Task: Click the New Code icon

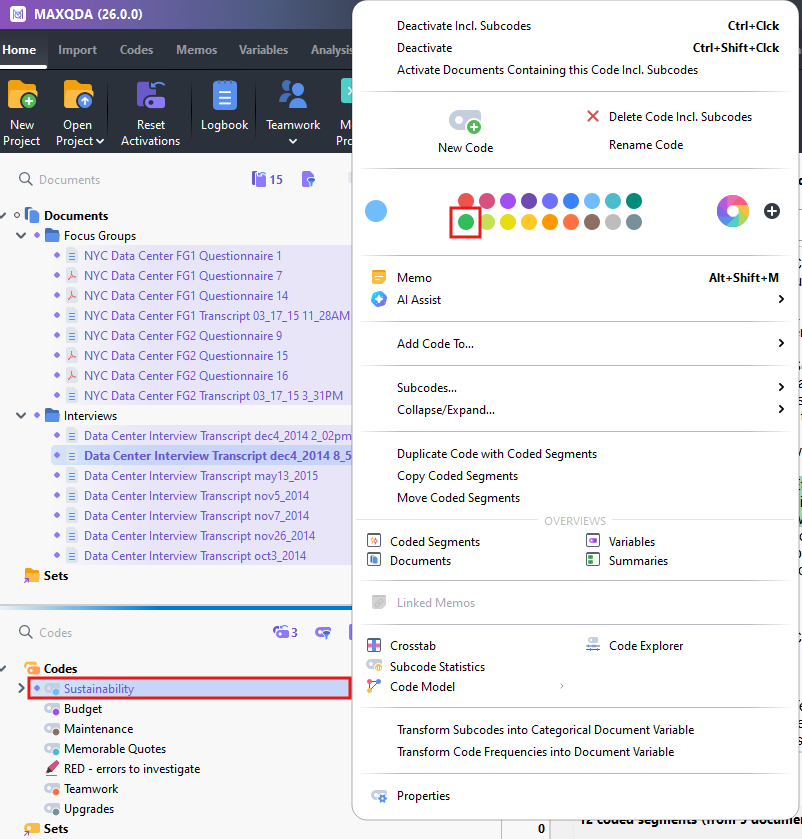Action: (465, 121)
